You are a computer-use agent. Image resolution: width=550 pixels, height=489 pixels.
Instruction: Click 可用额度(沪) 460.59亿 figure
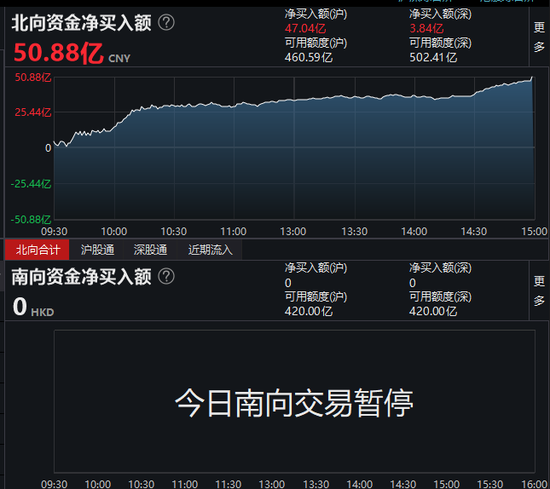308,57
